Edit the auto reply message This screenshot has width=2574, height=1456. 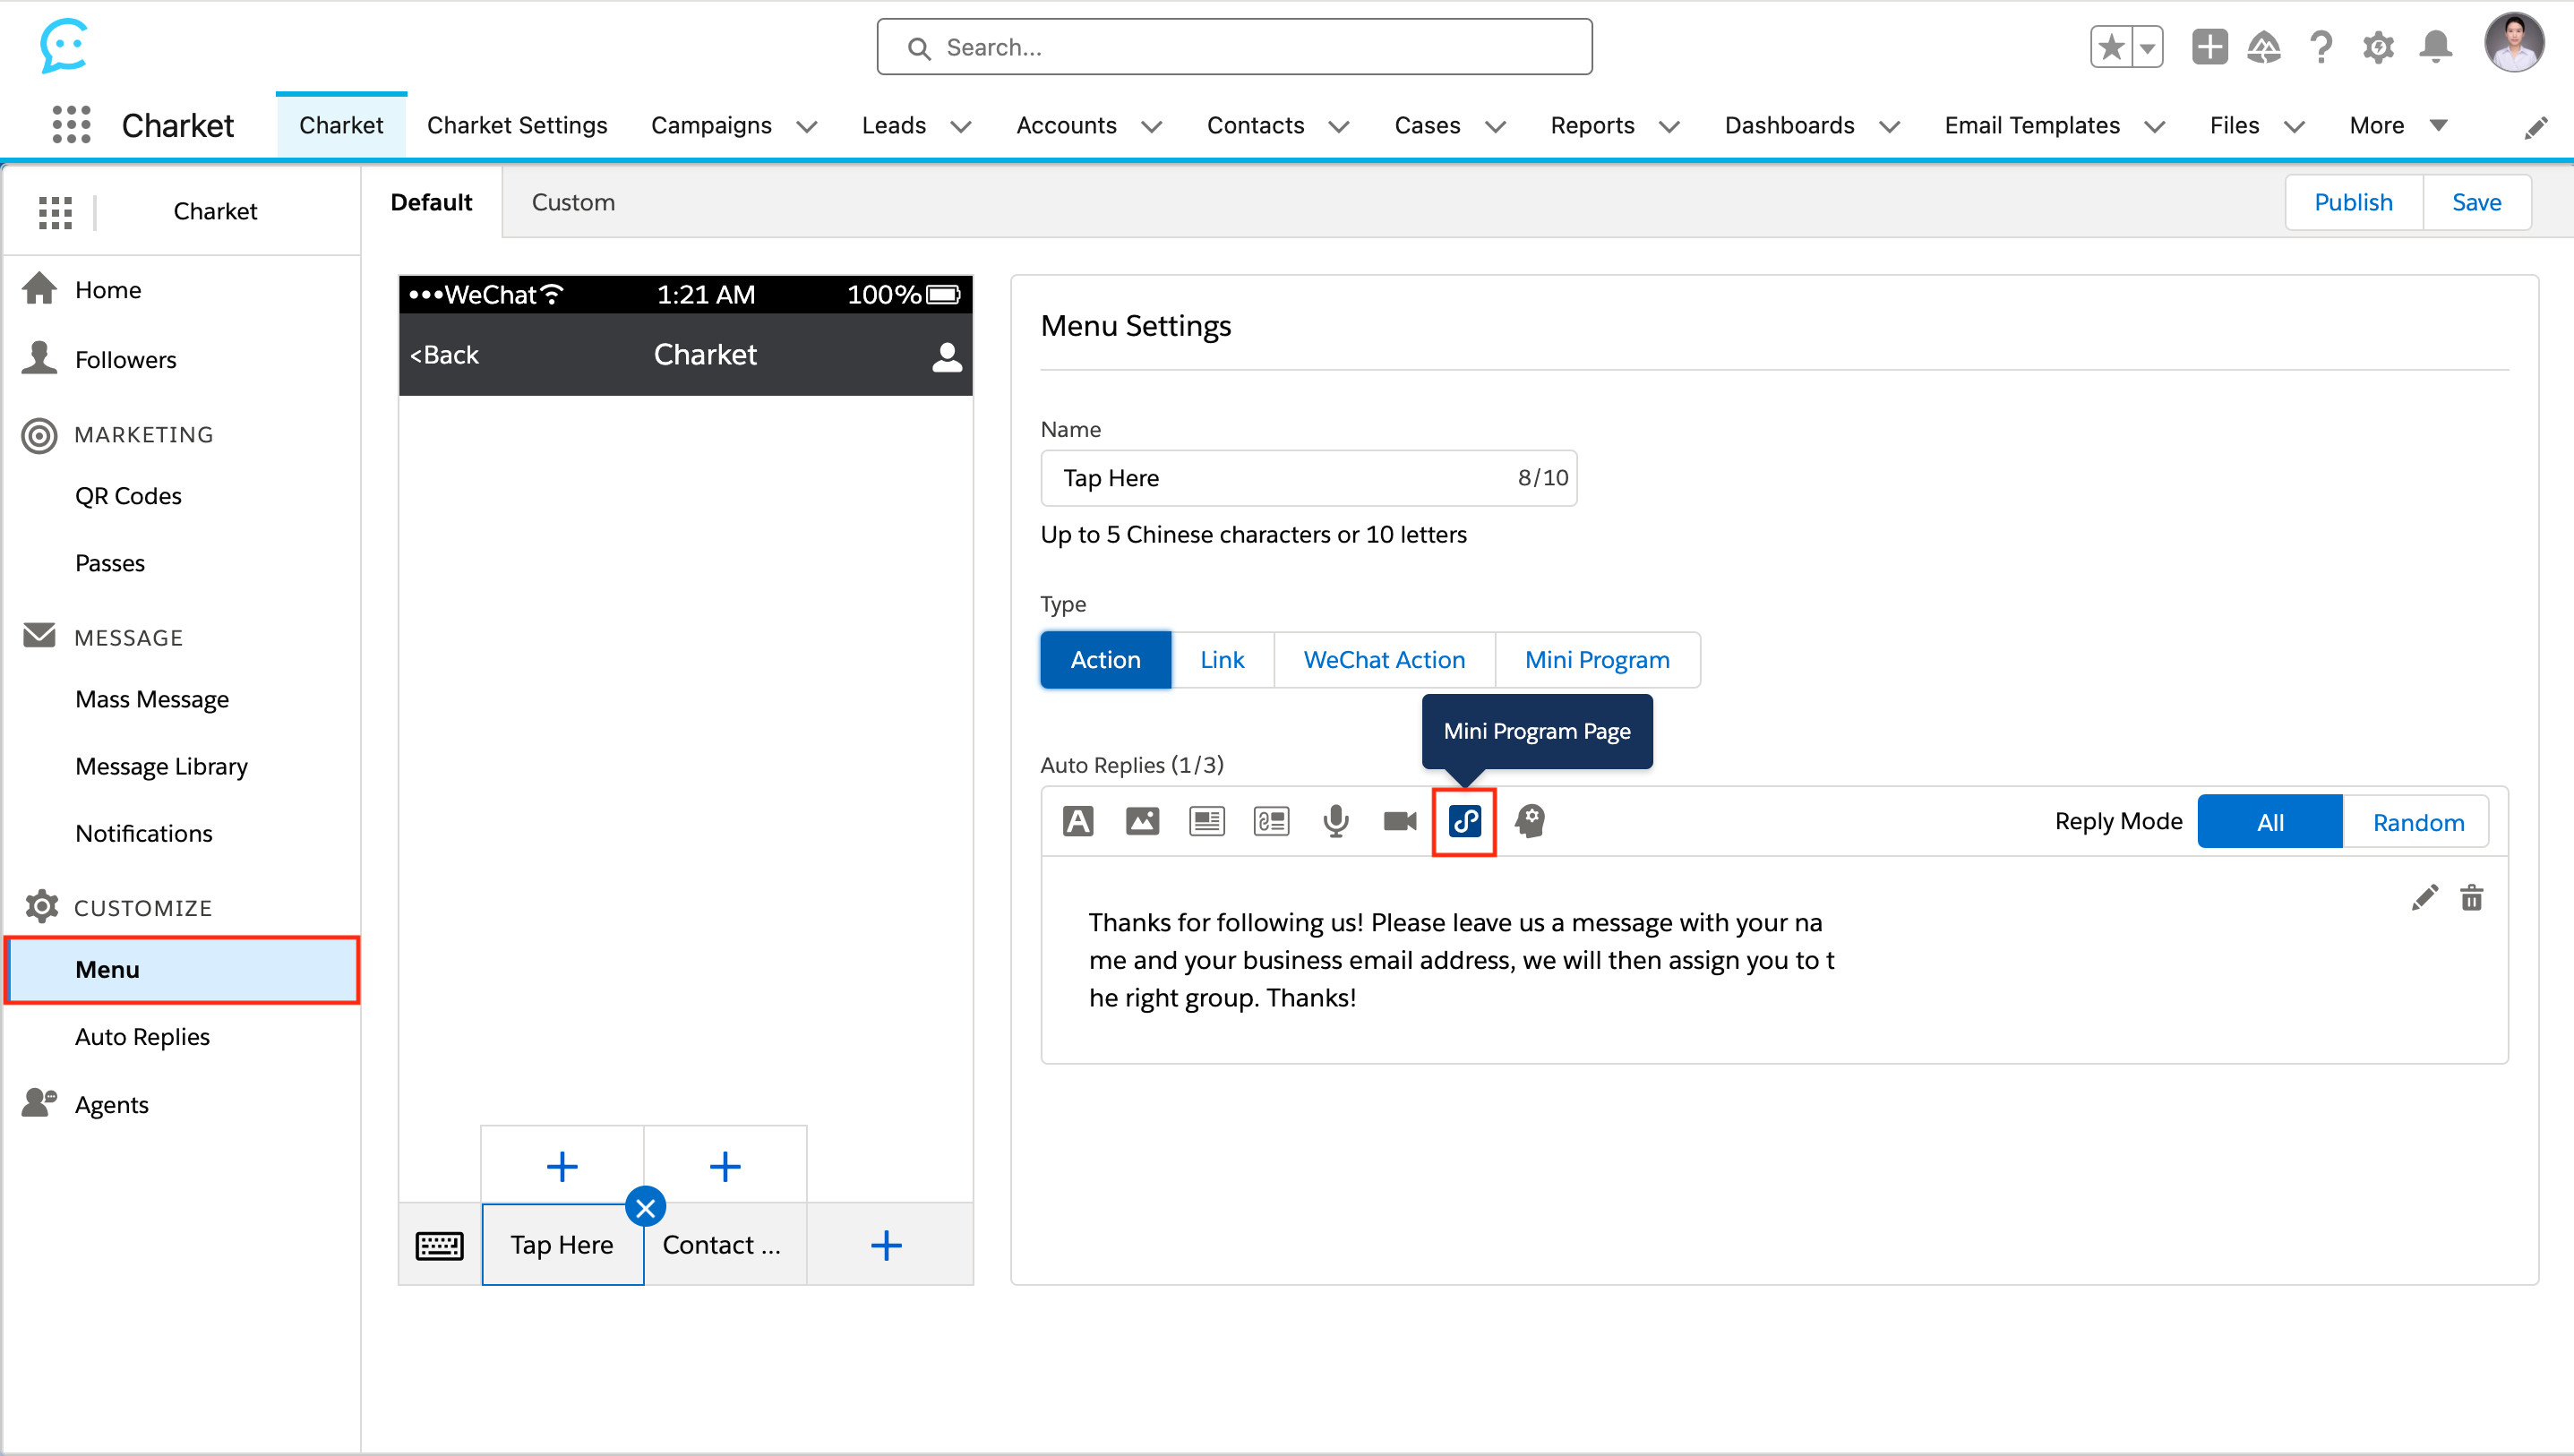tap(2424, 897)
